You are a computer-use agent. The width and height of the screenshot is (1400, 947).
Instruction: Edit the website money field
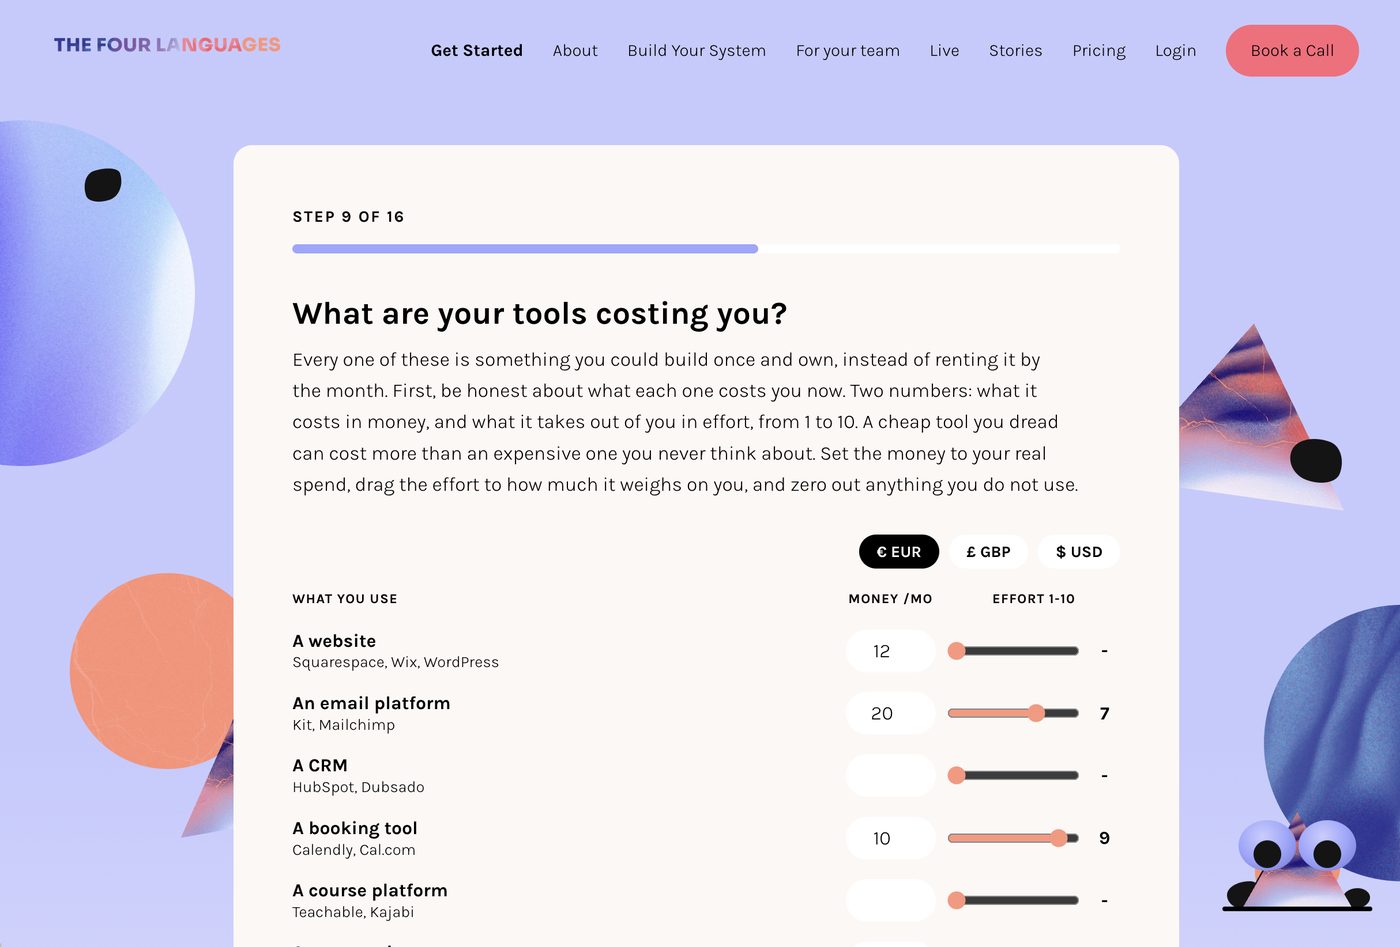pyautogui.click(x=891, y=651)
